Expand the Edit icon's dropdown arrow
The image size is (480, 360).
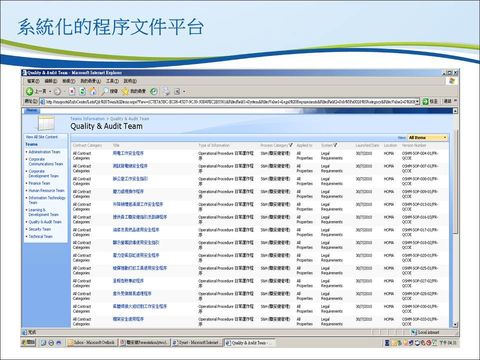coord(184,91)
